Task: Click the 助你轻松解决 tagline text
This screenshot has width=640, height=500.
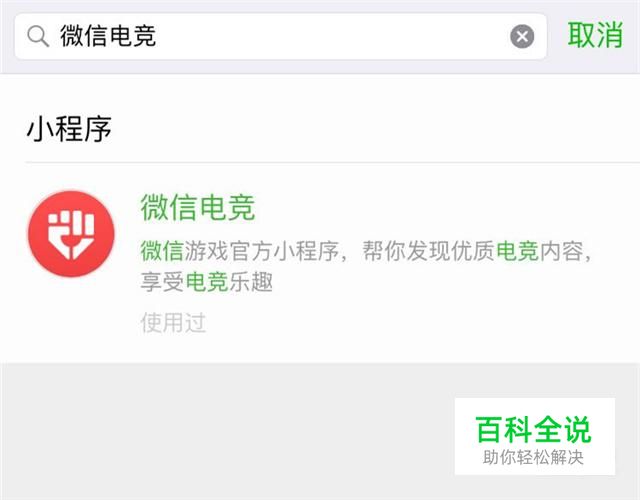Action: pyautogui.click(x=533, y=458)
